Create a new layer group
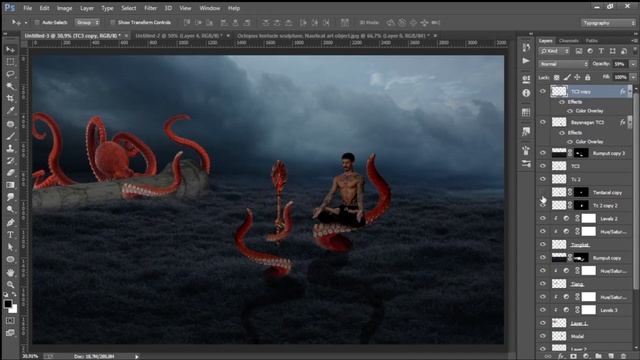The width and height of the screenshot is (640, 360). click(598, 356)
